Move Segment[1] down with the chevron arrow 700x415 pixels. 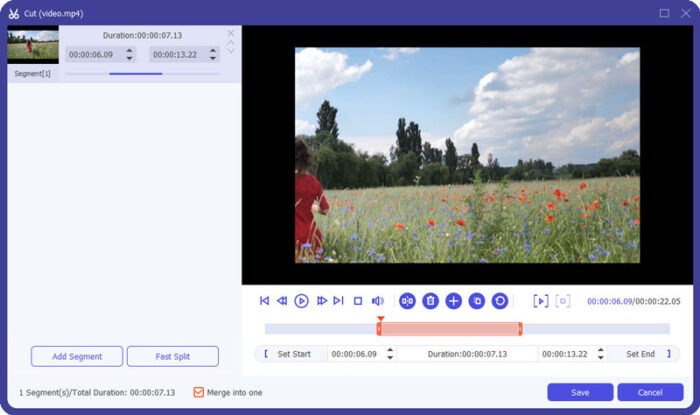[x=231, y=51]
